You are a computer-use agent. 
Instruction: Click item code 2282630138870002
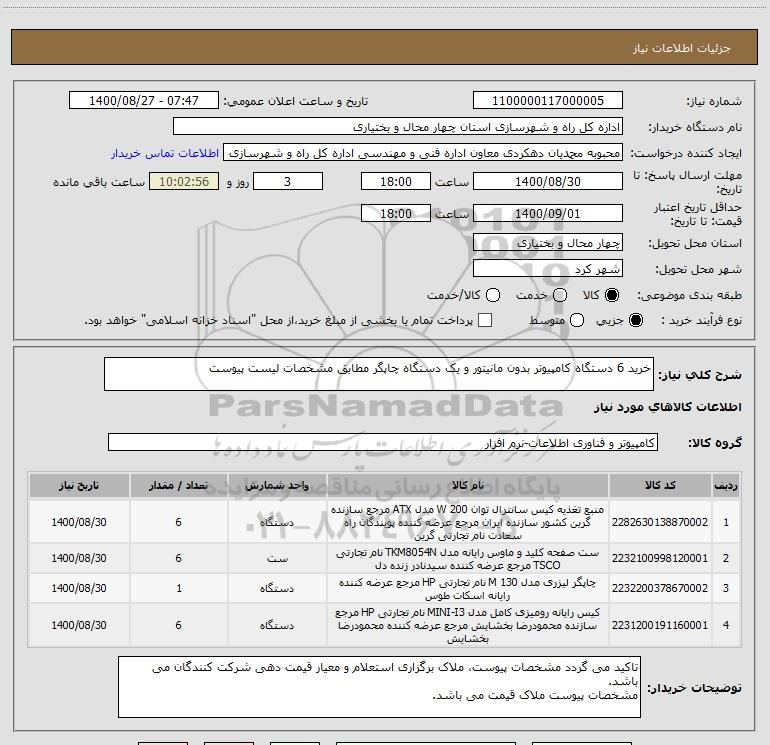click(x=660, y=522)
